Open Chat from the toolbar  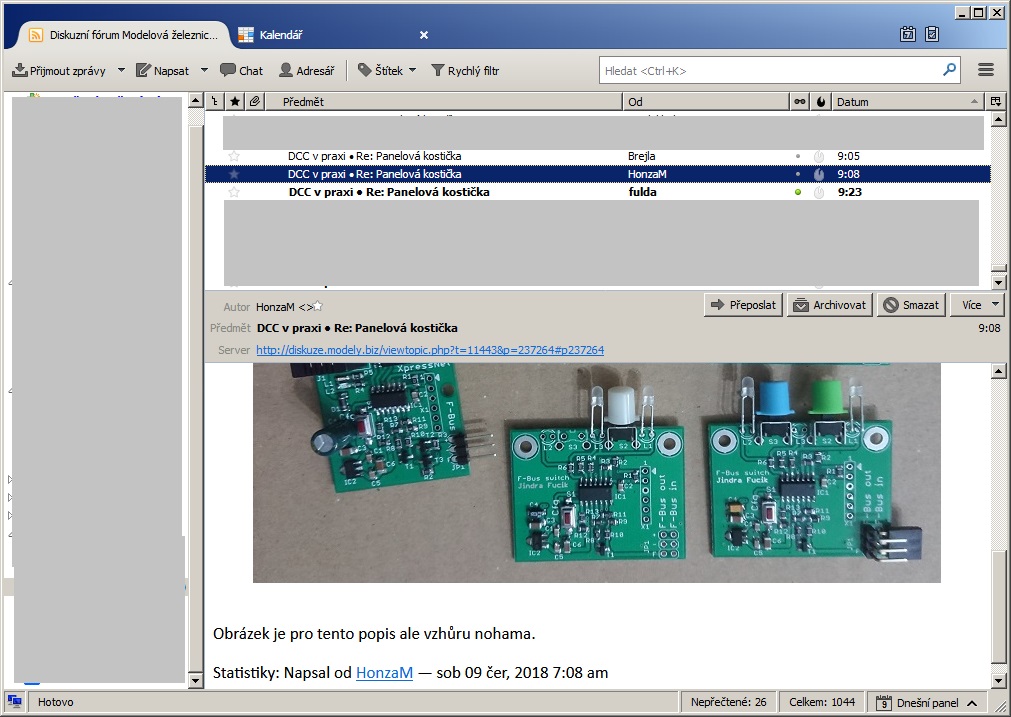tap(241, 71)
